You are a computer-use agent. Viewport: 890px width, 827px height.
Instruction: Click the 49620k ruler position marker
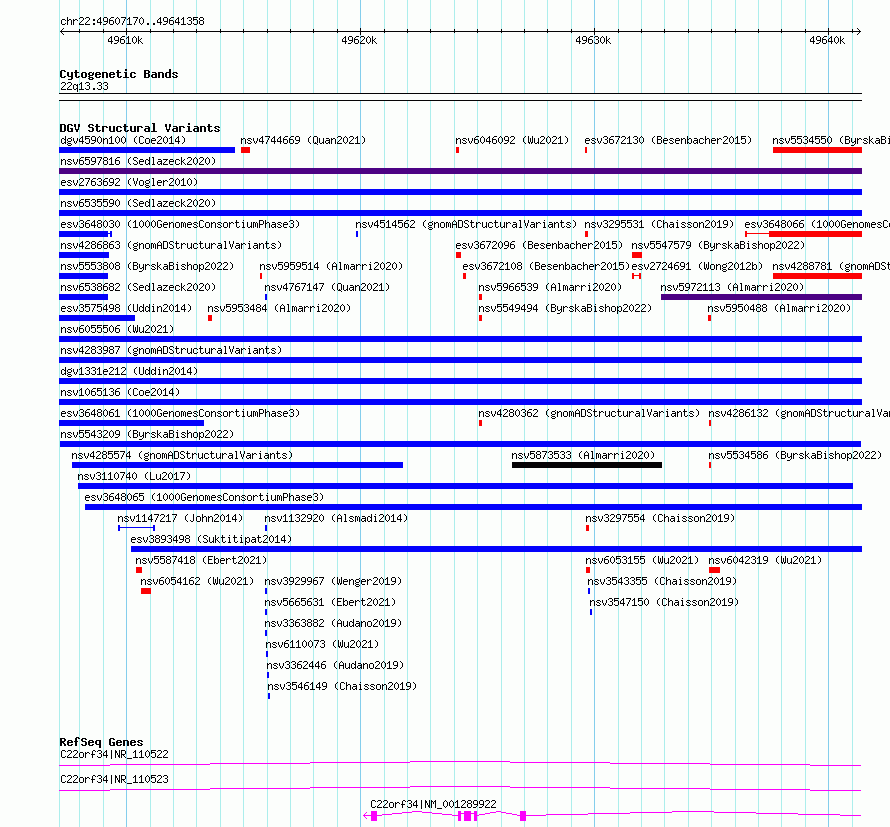(359, 40)
